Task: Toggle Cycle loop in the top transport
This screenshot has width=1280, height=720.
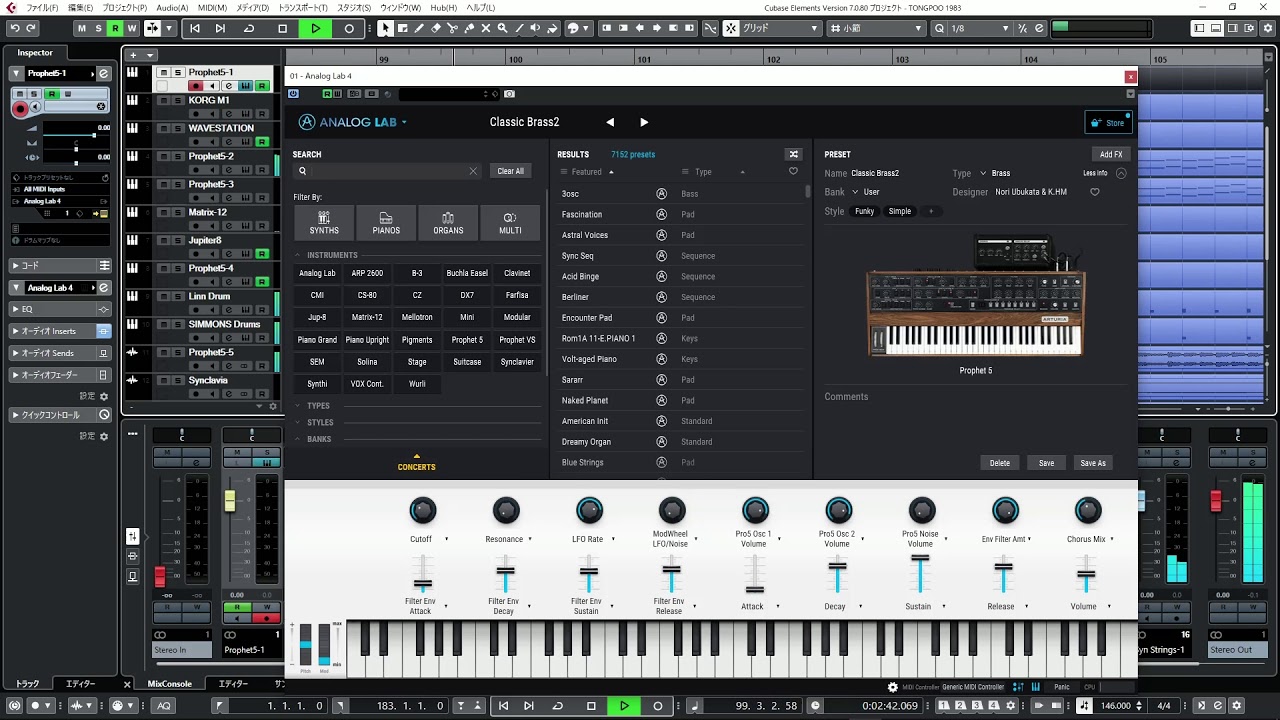Action: pyautogui.click(x=249, y=29)
